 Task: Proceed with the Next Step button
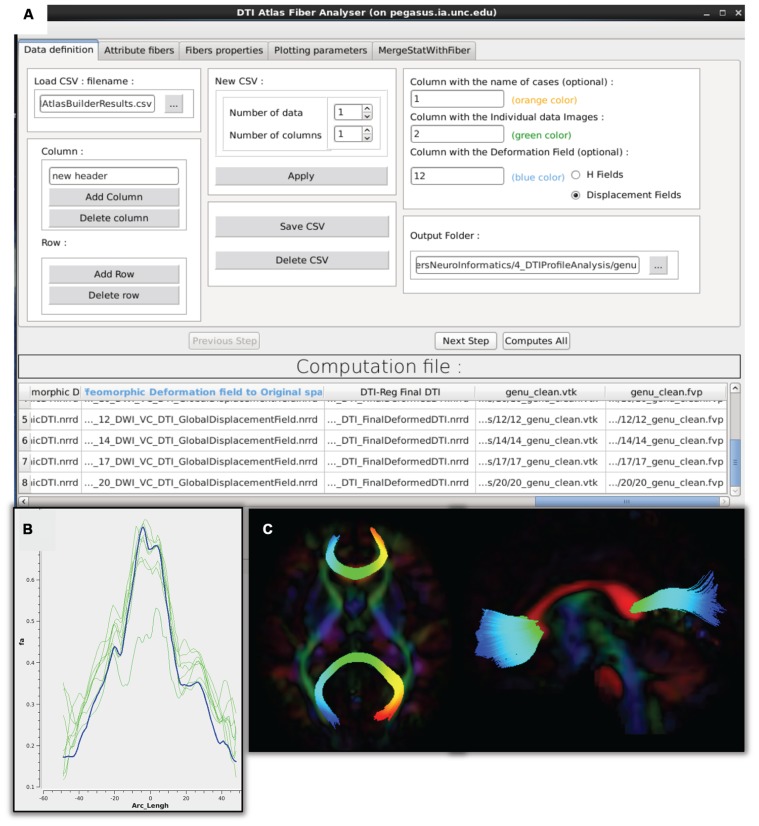[x=465, y=341]
